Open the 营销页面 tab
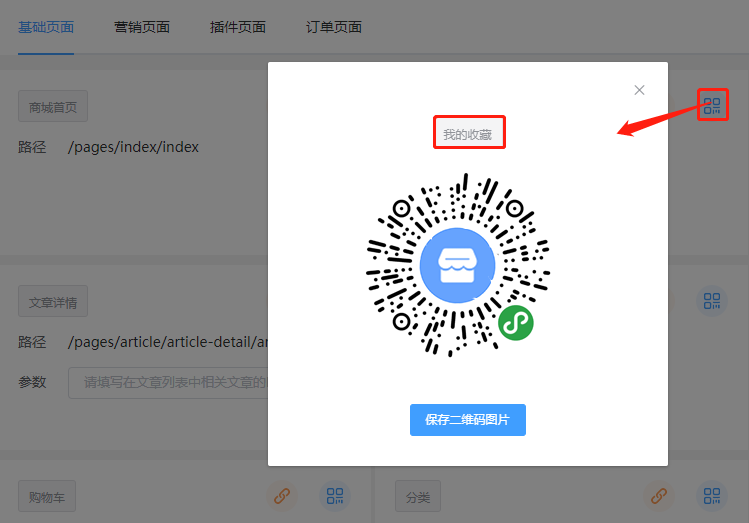 click(142, 27)
